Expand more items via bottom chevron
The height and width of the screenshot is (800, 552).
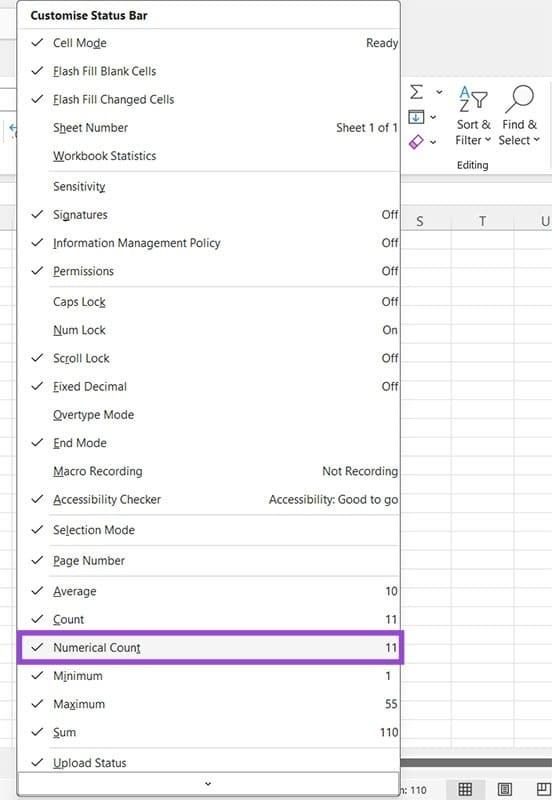pos(208,784)
